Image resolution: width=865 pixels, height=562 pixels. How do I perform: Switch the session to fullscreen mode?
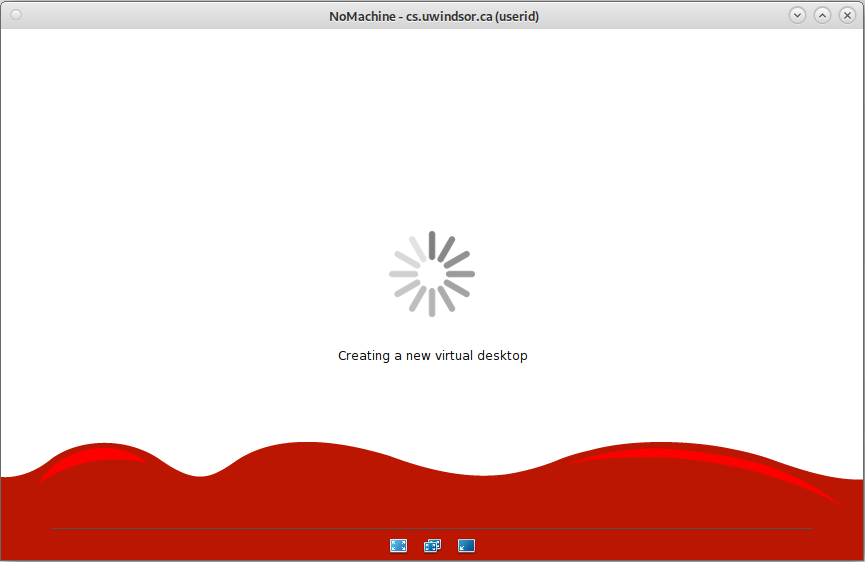398,545
